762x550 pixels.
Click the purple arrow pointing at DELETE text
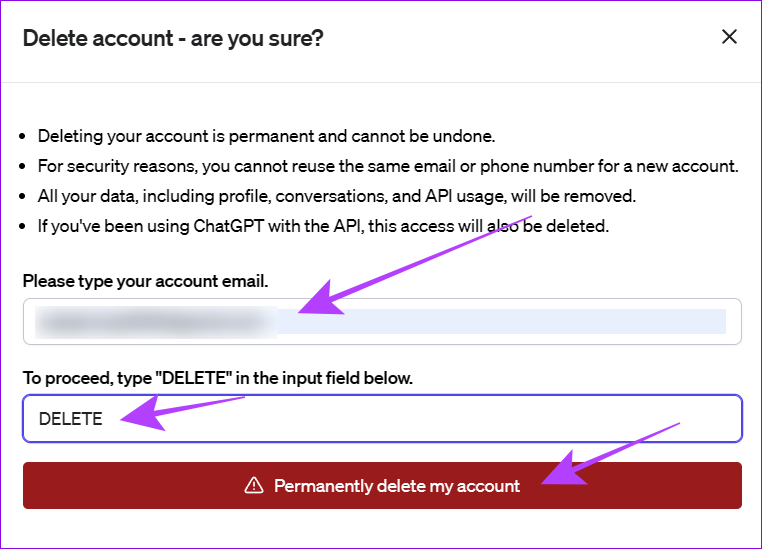183,413
